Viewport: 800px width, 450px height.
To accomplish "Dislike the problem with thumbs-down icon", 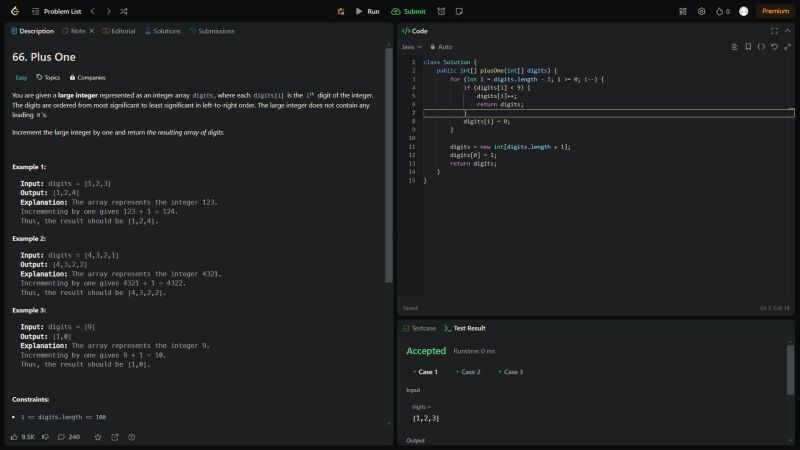I will (x=45, y=437).
